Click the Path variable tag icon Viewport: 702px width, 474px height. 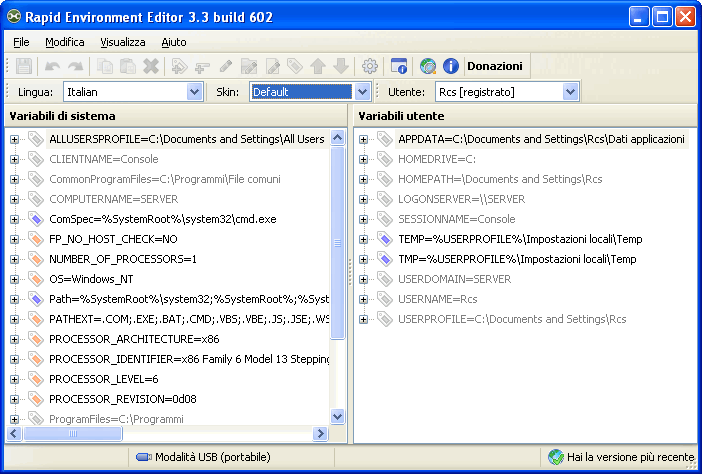[35, 299]
